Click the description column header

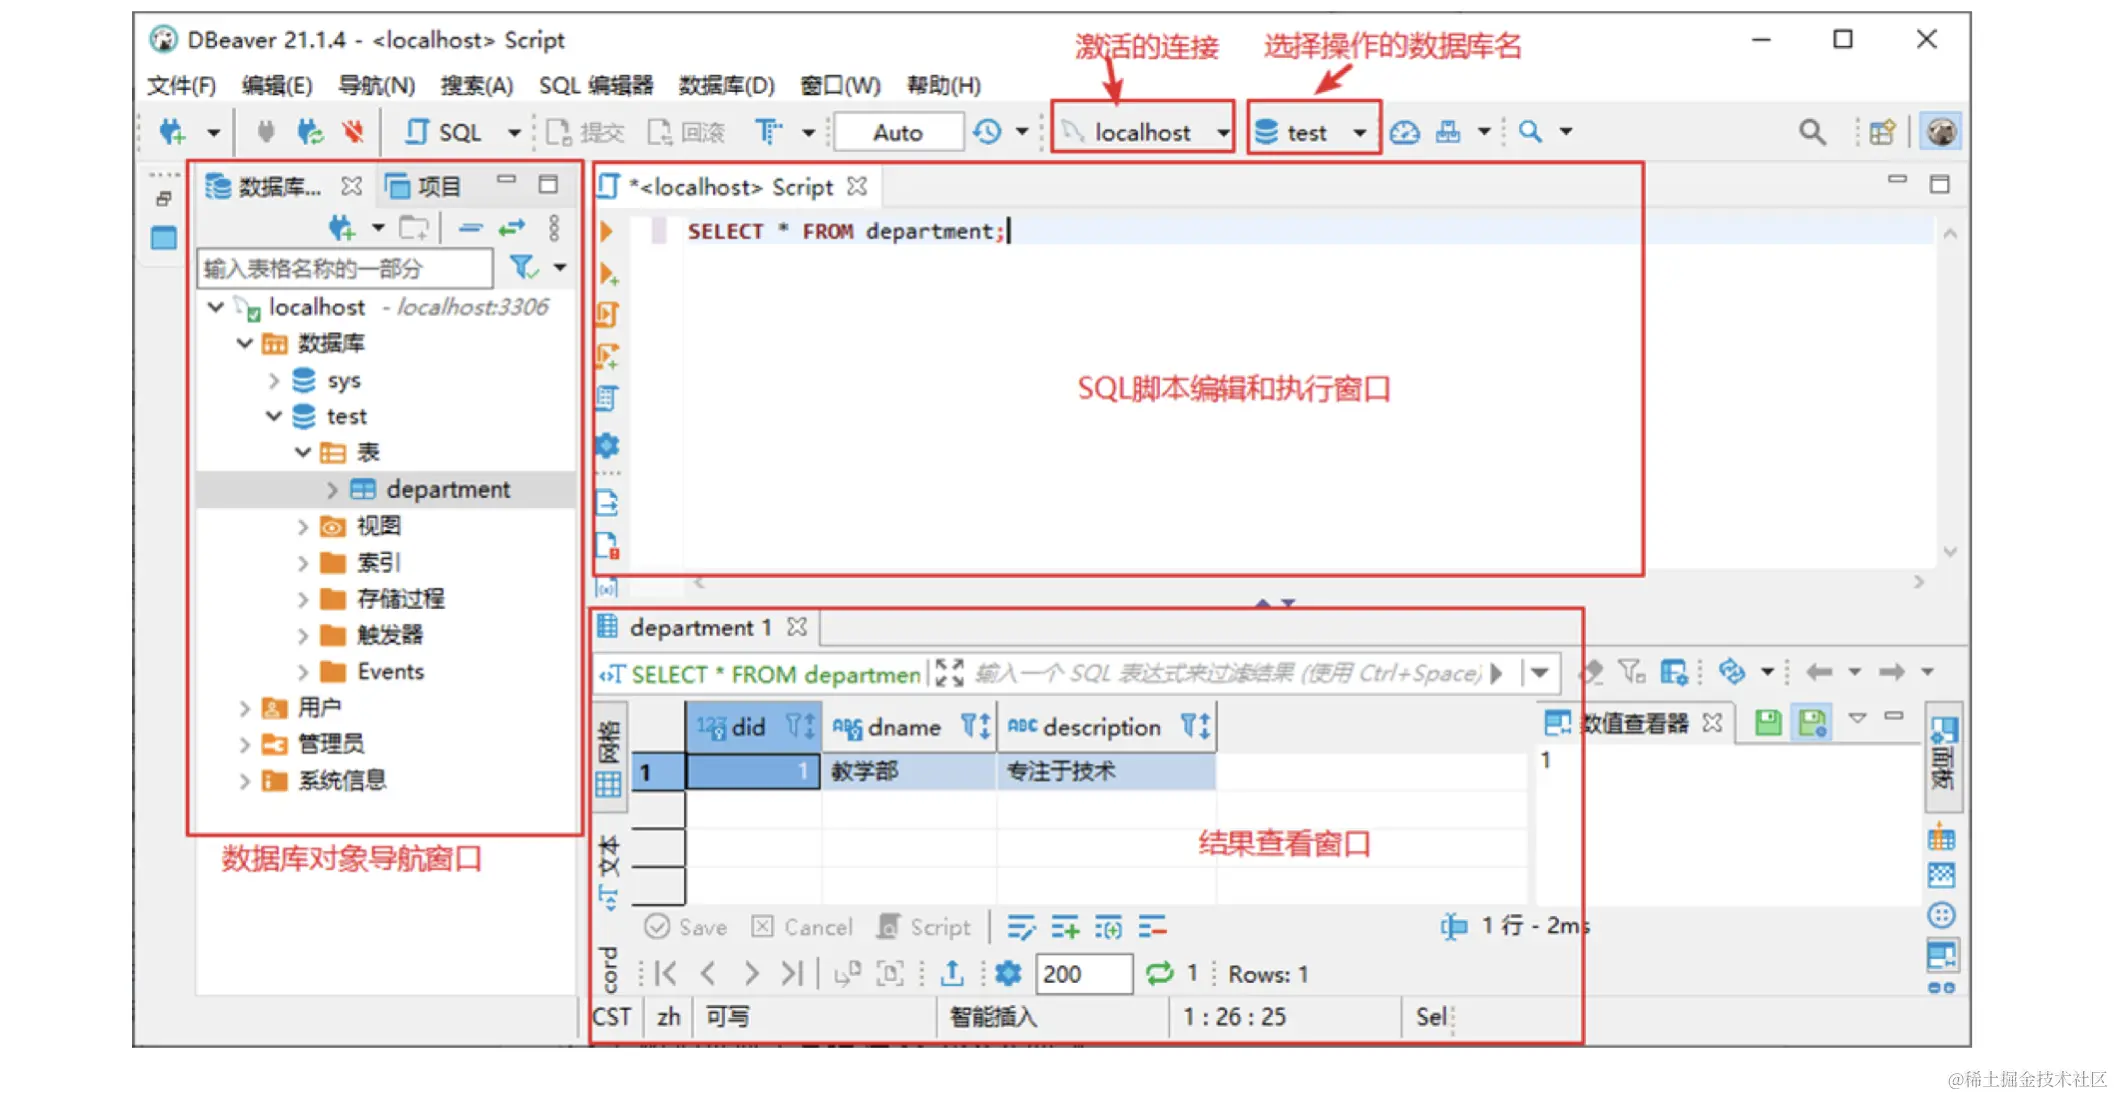[1106, 727]
